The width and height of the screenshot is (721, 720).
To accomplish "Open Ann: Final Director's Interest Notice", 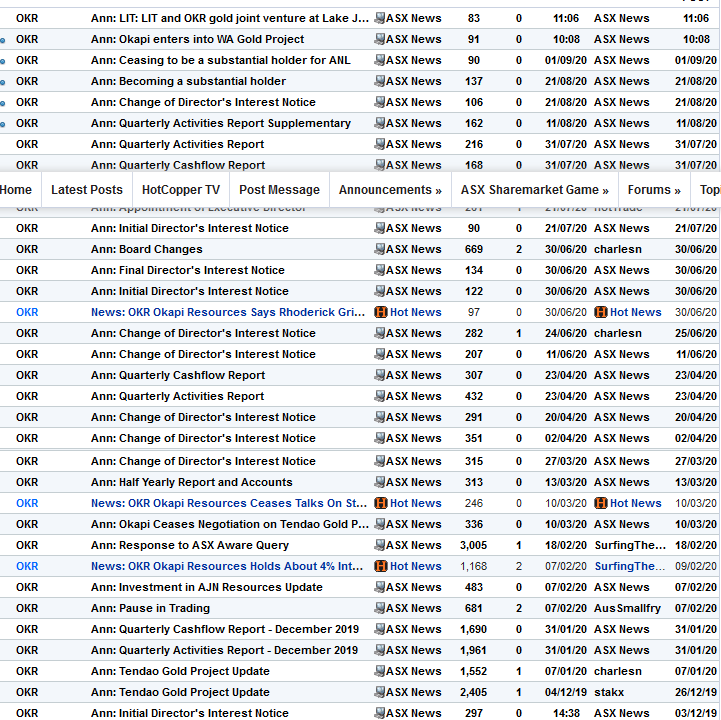I will (188, 270).
